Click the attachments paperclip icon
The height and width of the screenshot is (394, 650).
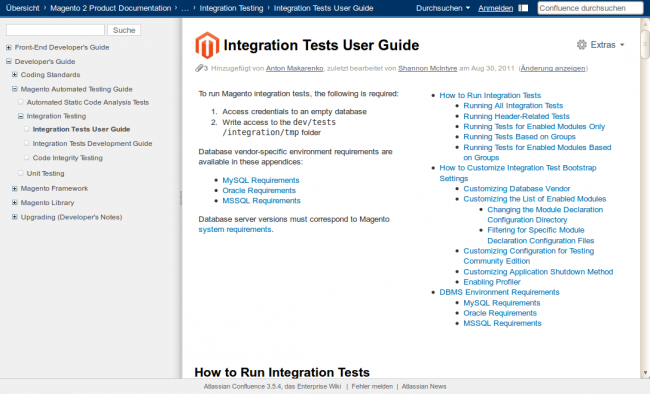[x=199, y=68]
